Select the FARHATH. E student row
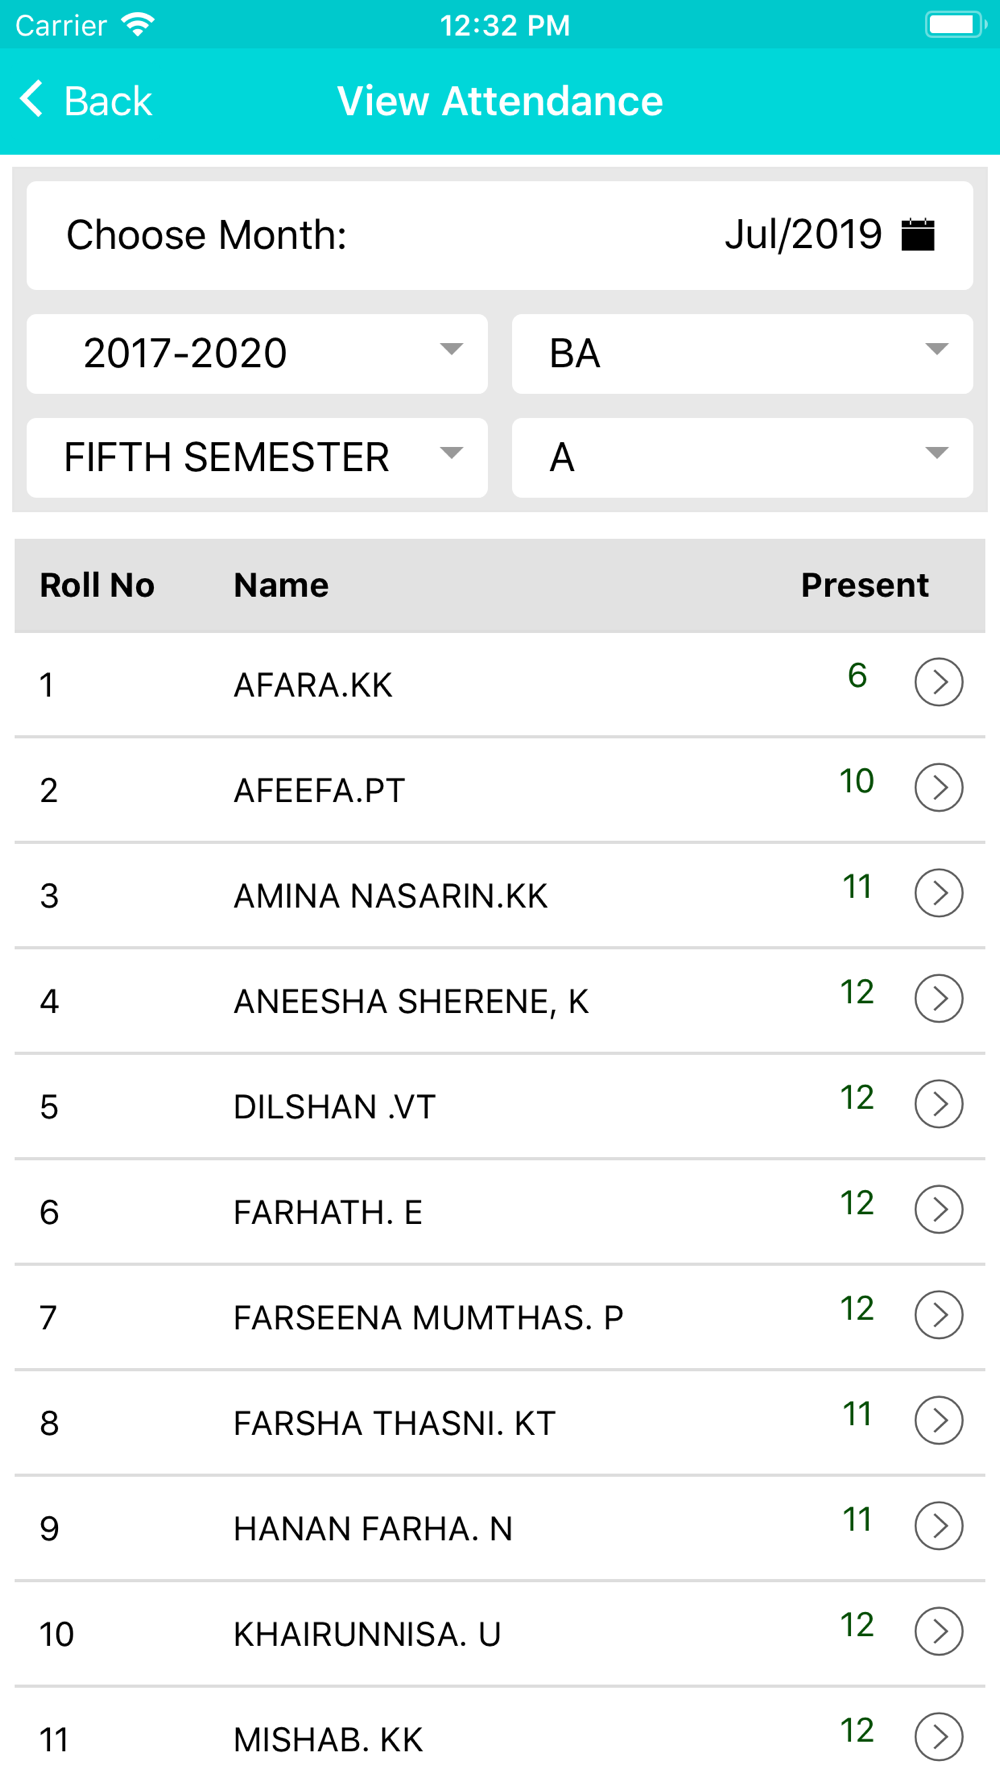The width and height of the screenshot is (1000, 1778). 328,1212
